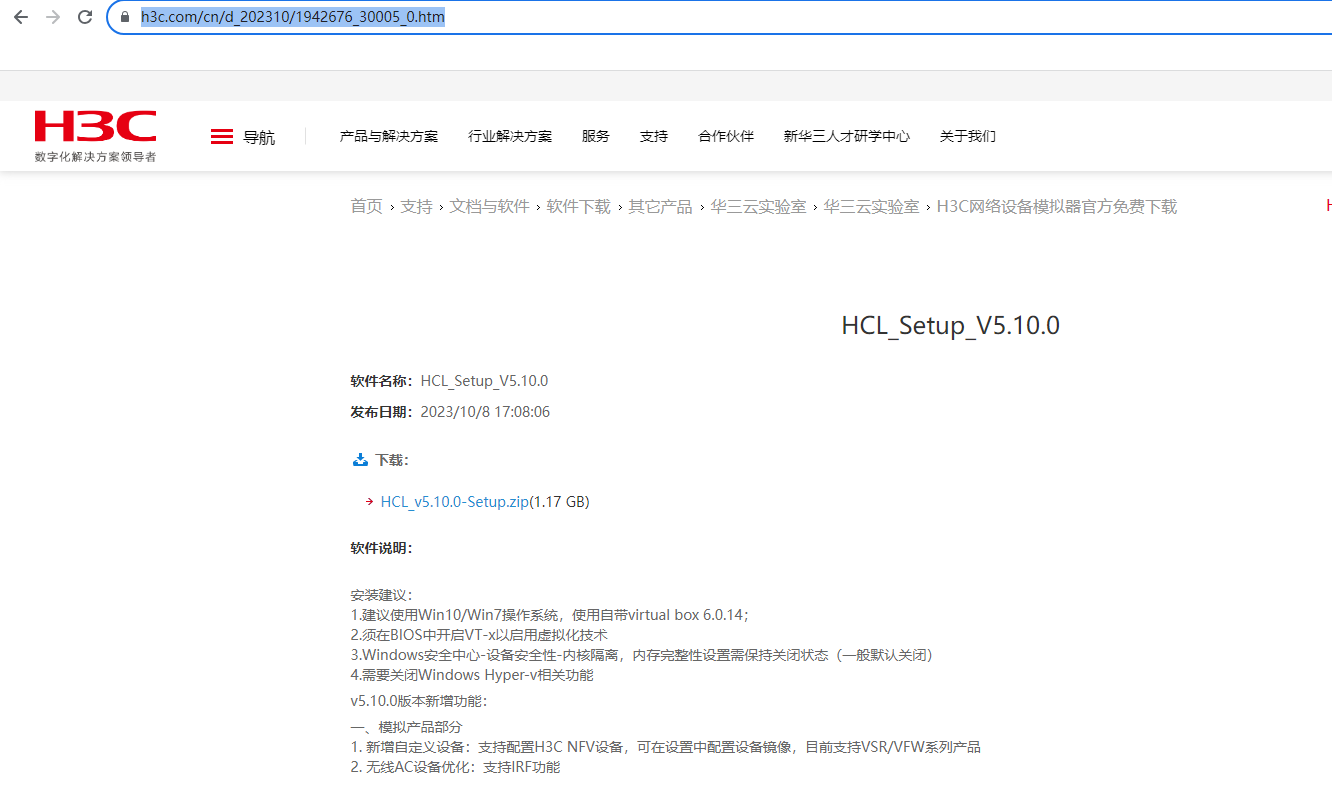The image size is (1332, 809).
Task: Go to 首页 in the breadcrumb
Action: tap(366, 206)
